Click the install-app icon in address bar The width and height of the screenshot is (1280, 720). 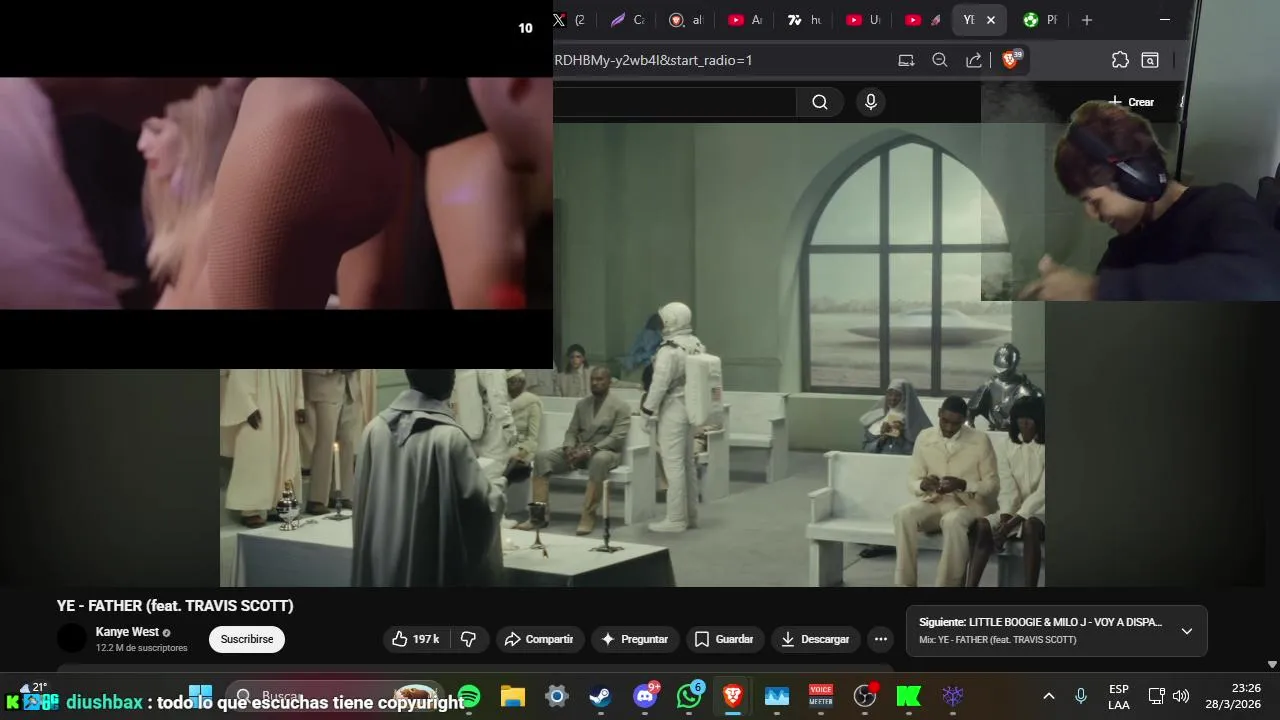[x=906, y=60]
